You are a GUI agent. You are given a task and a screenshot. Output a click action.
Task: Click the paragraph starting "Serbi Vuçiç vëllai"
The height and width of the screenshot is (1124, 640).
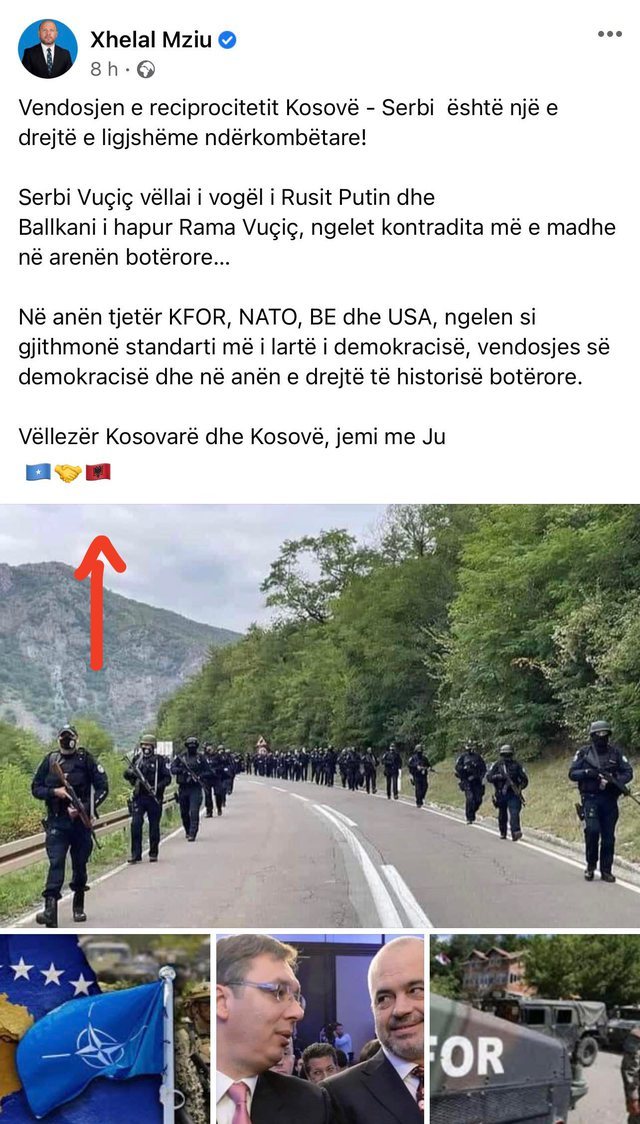click(x=317, y=227)
